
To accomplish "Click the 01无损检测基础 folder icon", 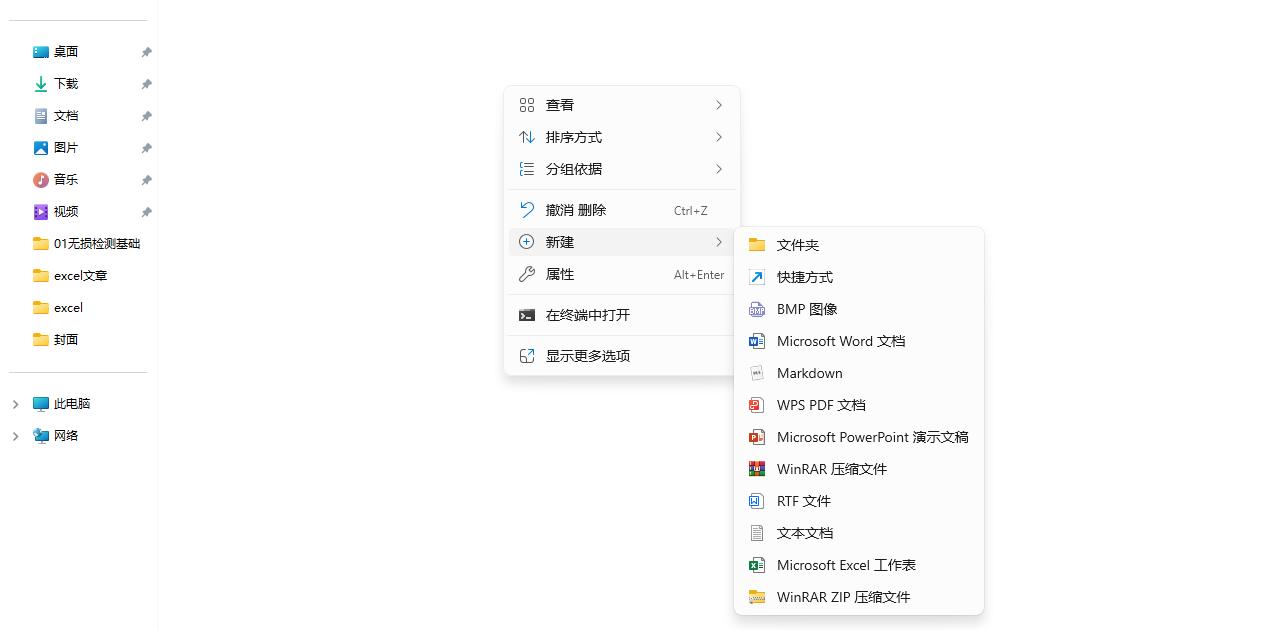I will click(x=41, y=244).
